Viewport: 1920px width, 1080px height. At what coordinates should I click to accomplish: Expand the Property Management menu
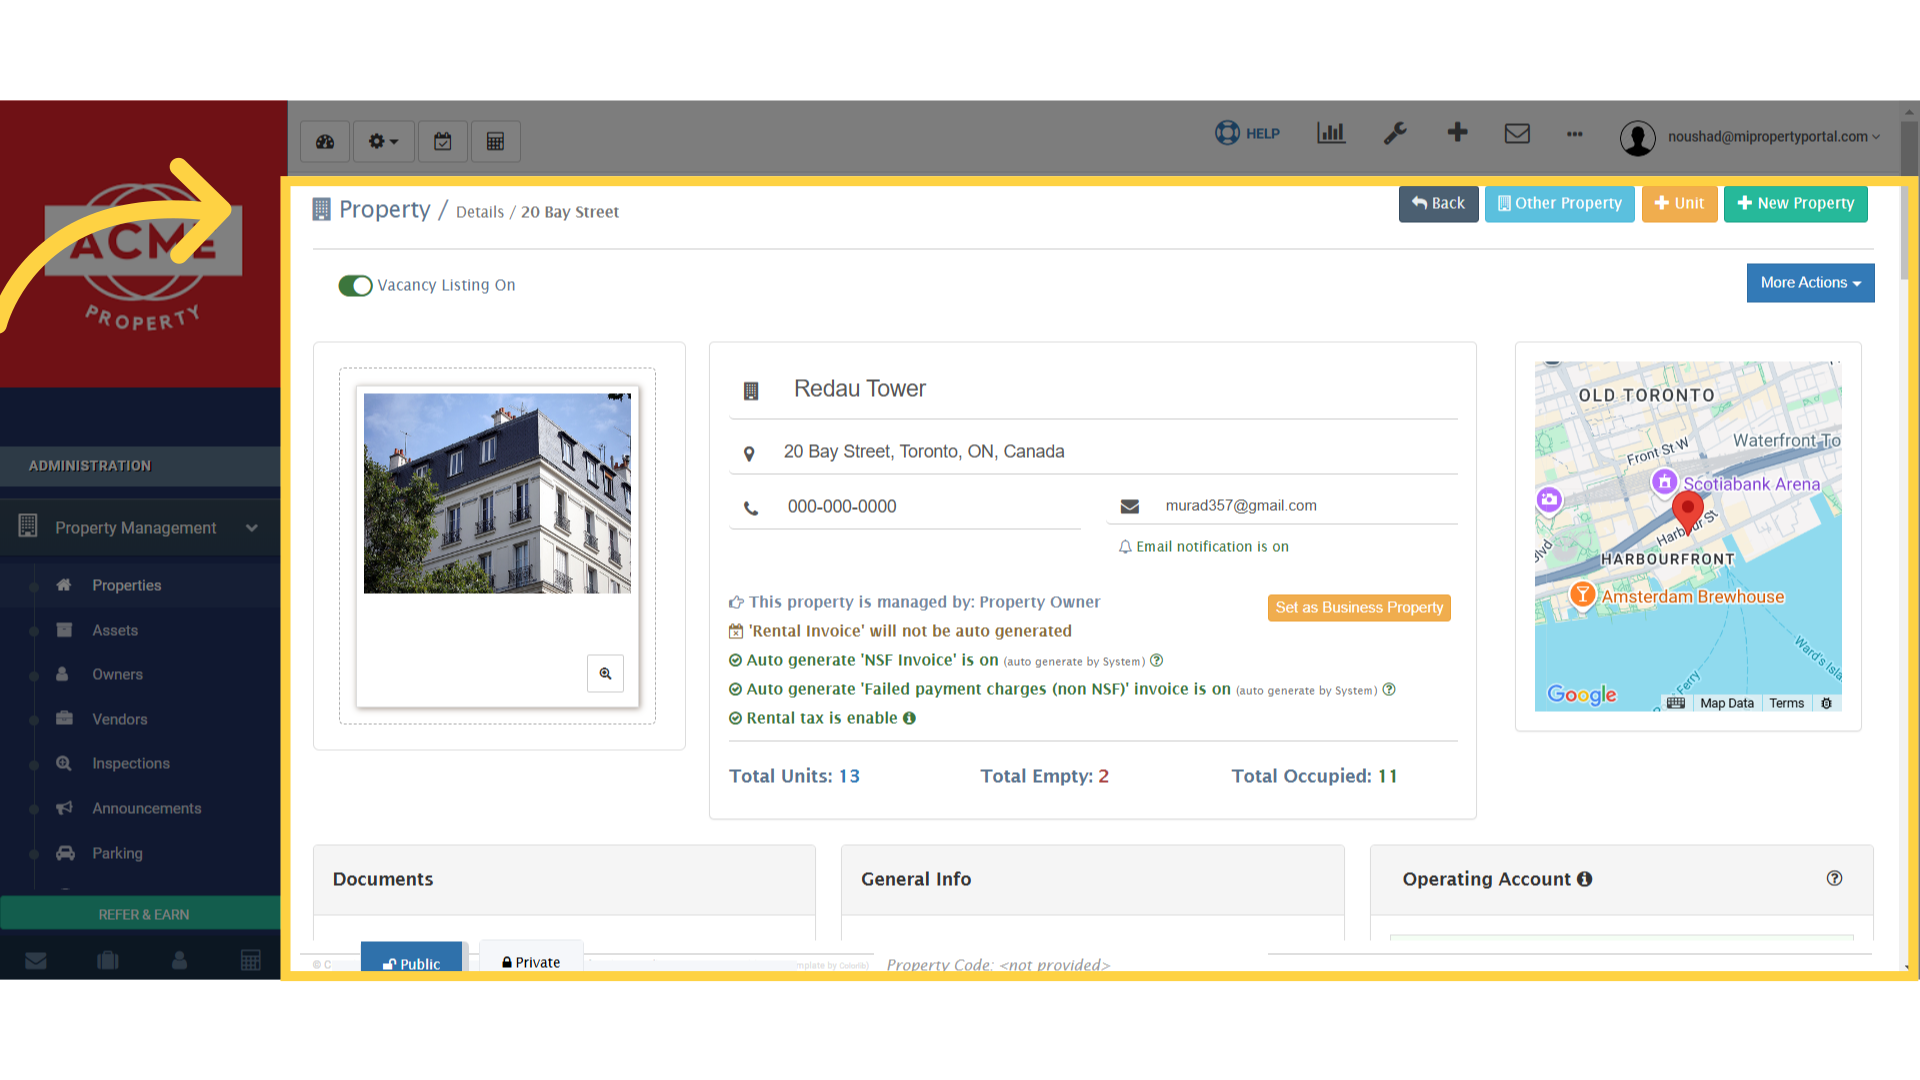tap(140, 527)
